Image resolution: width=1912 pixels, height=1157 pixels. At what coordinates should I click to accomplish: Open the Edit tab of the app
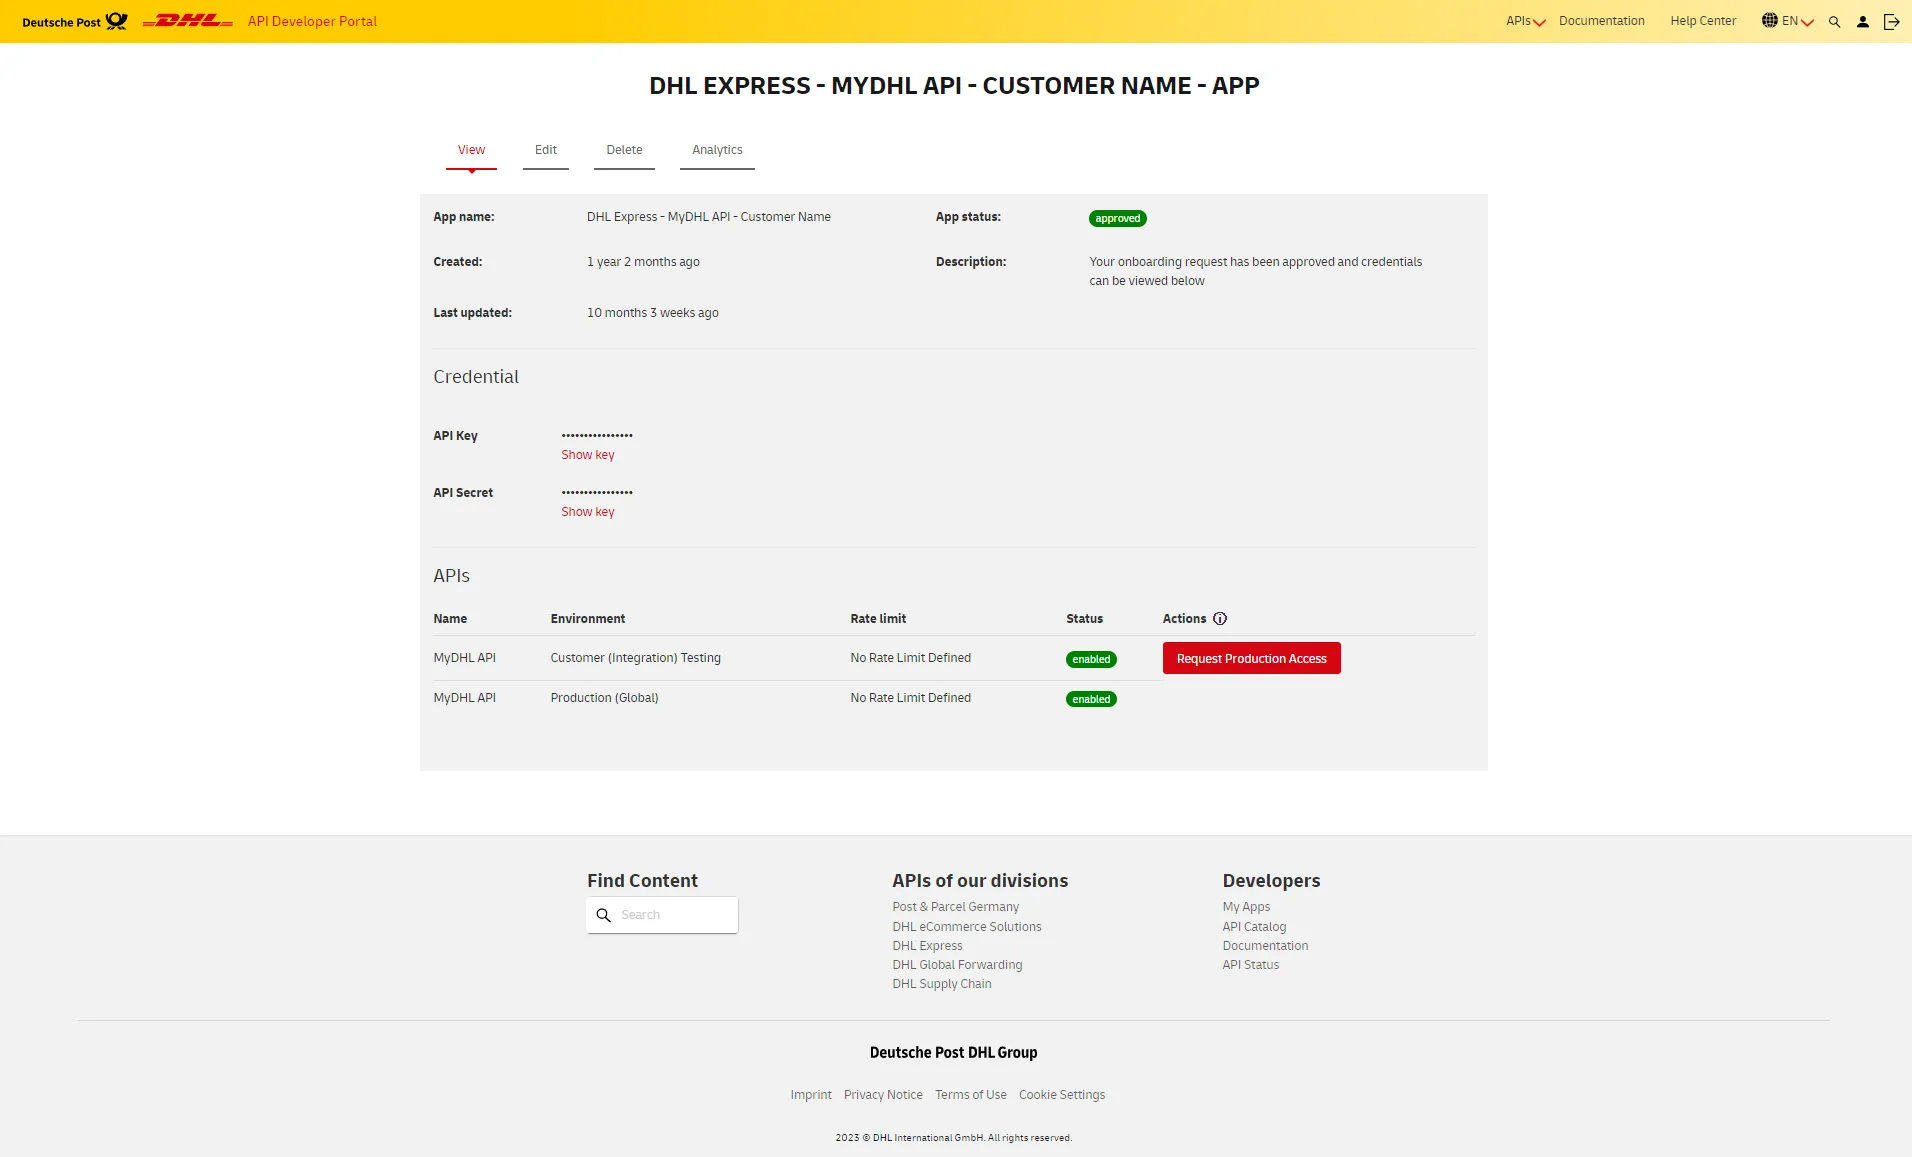tap(545, 150)
